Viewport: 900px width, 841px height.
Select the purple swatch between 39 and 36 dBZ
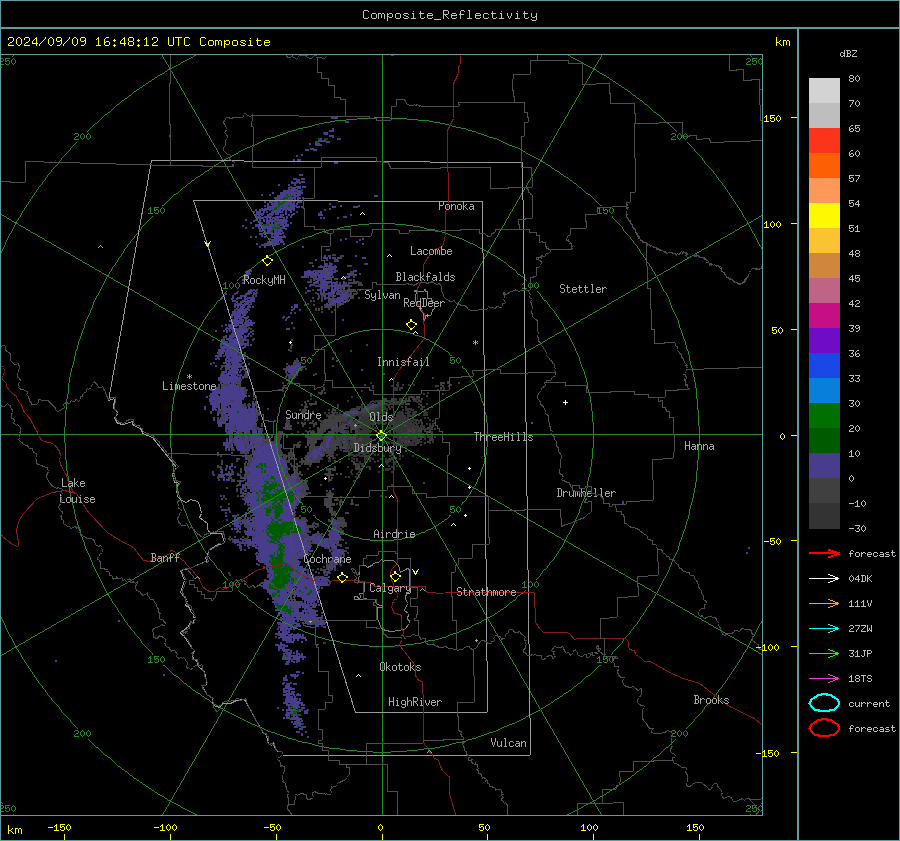click(824, 341)
